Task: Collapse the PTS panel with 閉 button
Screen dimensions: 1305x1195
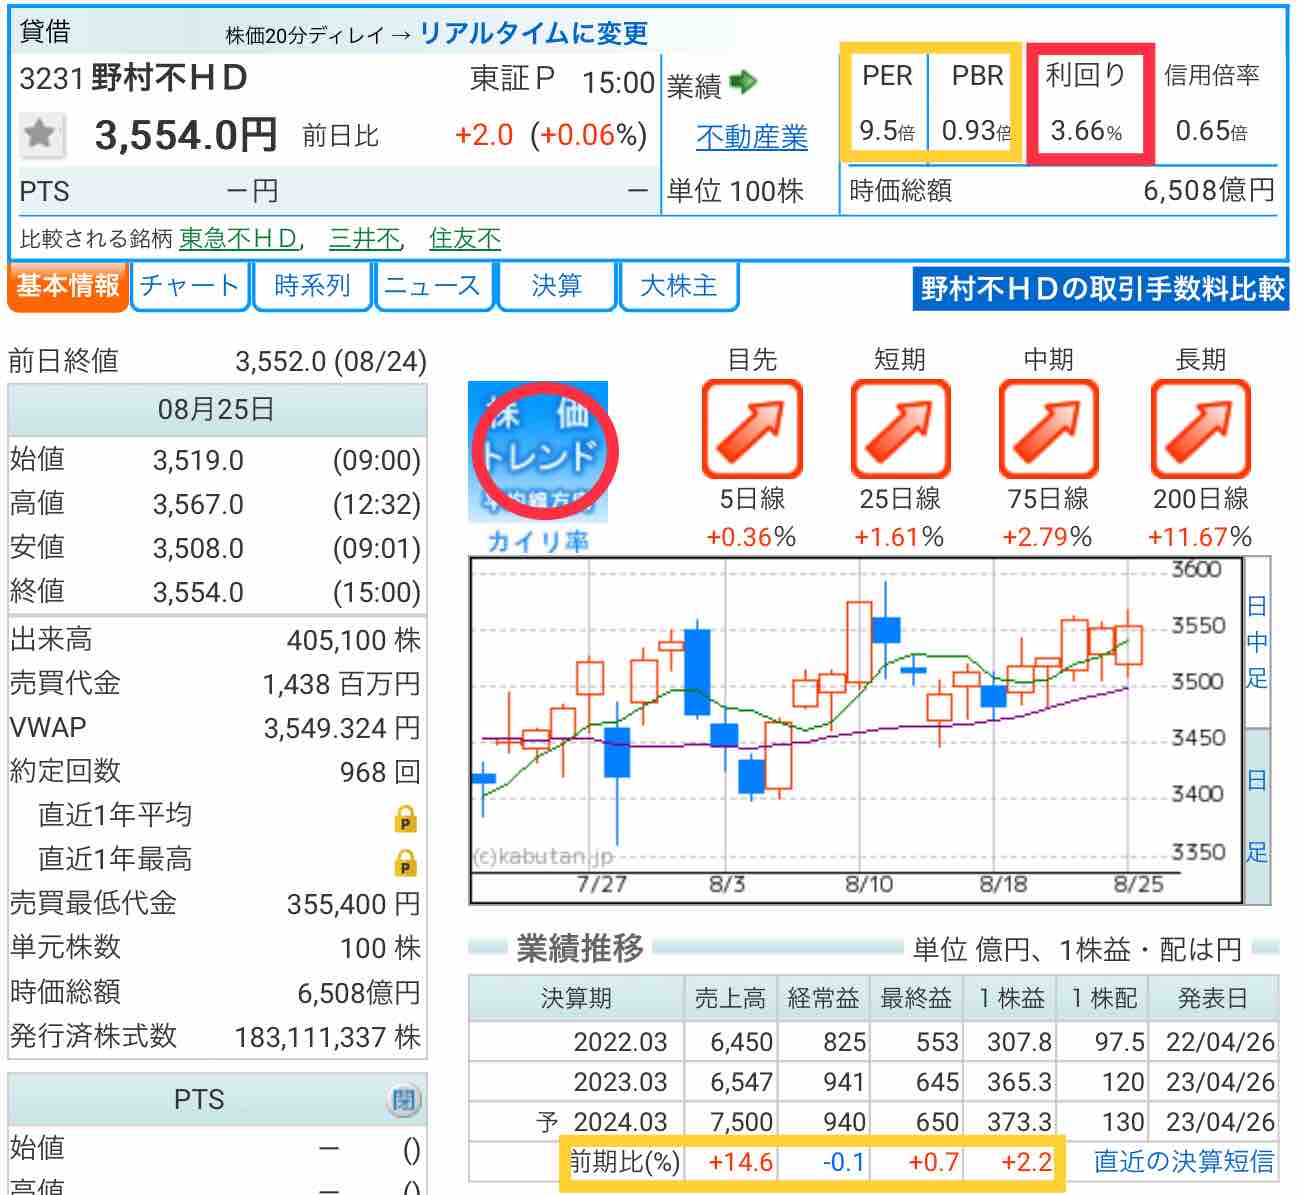Action: click(x=403, y=1100)
